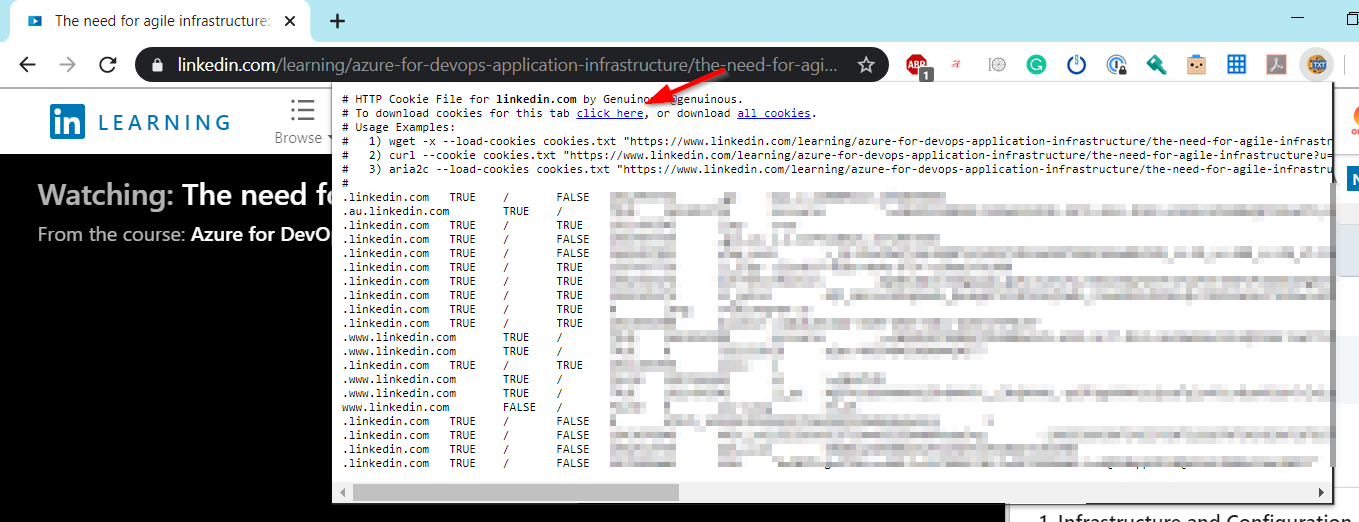
Task: Click the blue power-symbol extension icon
Action: click(1076, 65)
